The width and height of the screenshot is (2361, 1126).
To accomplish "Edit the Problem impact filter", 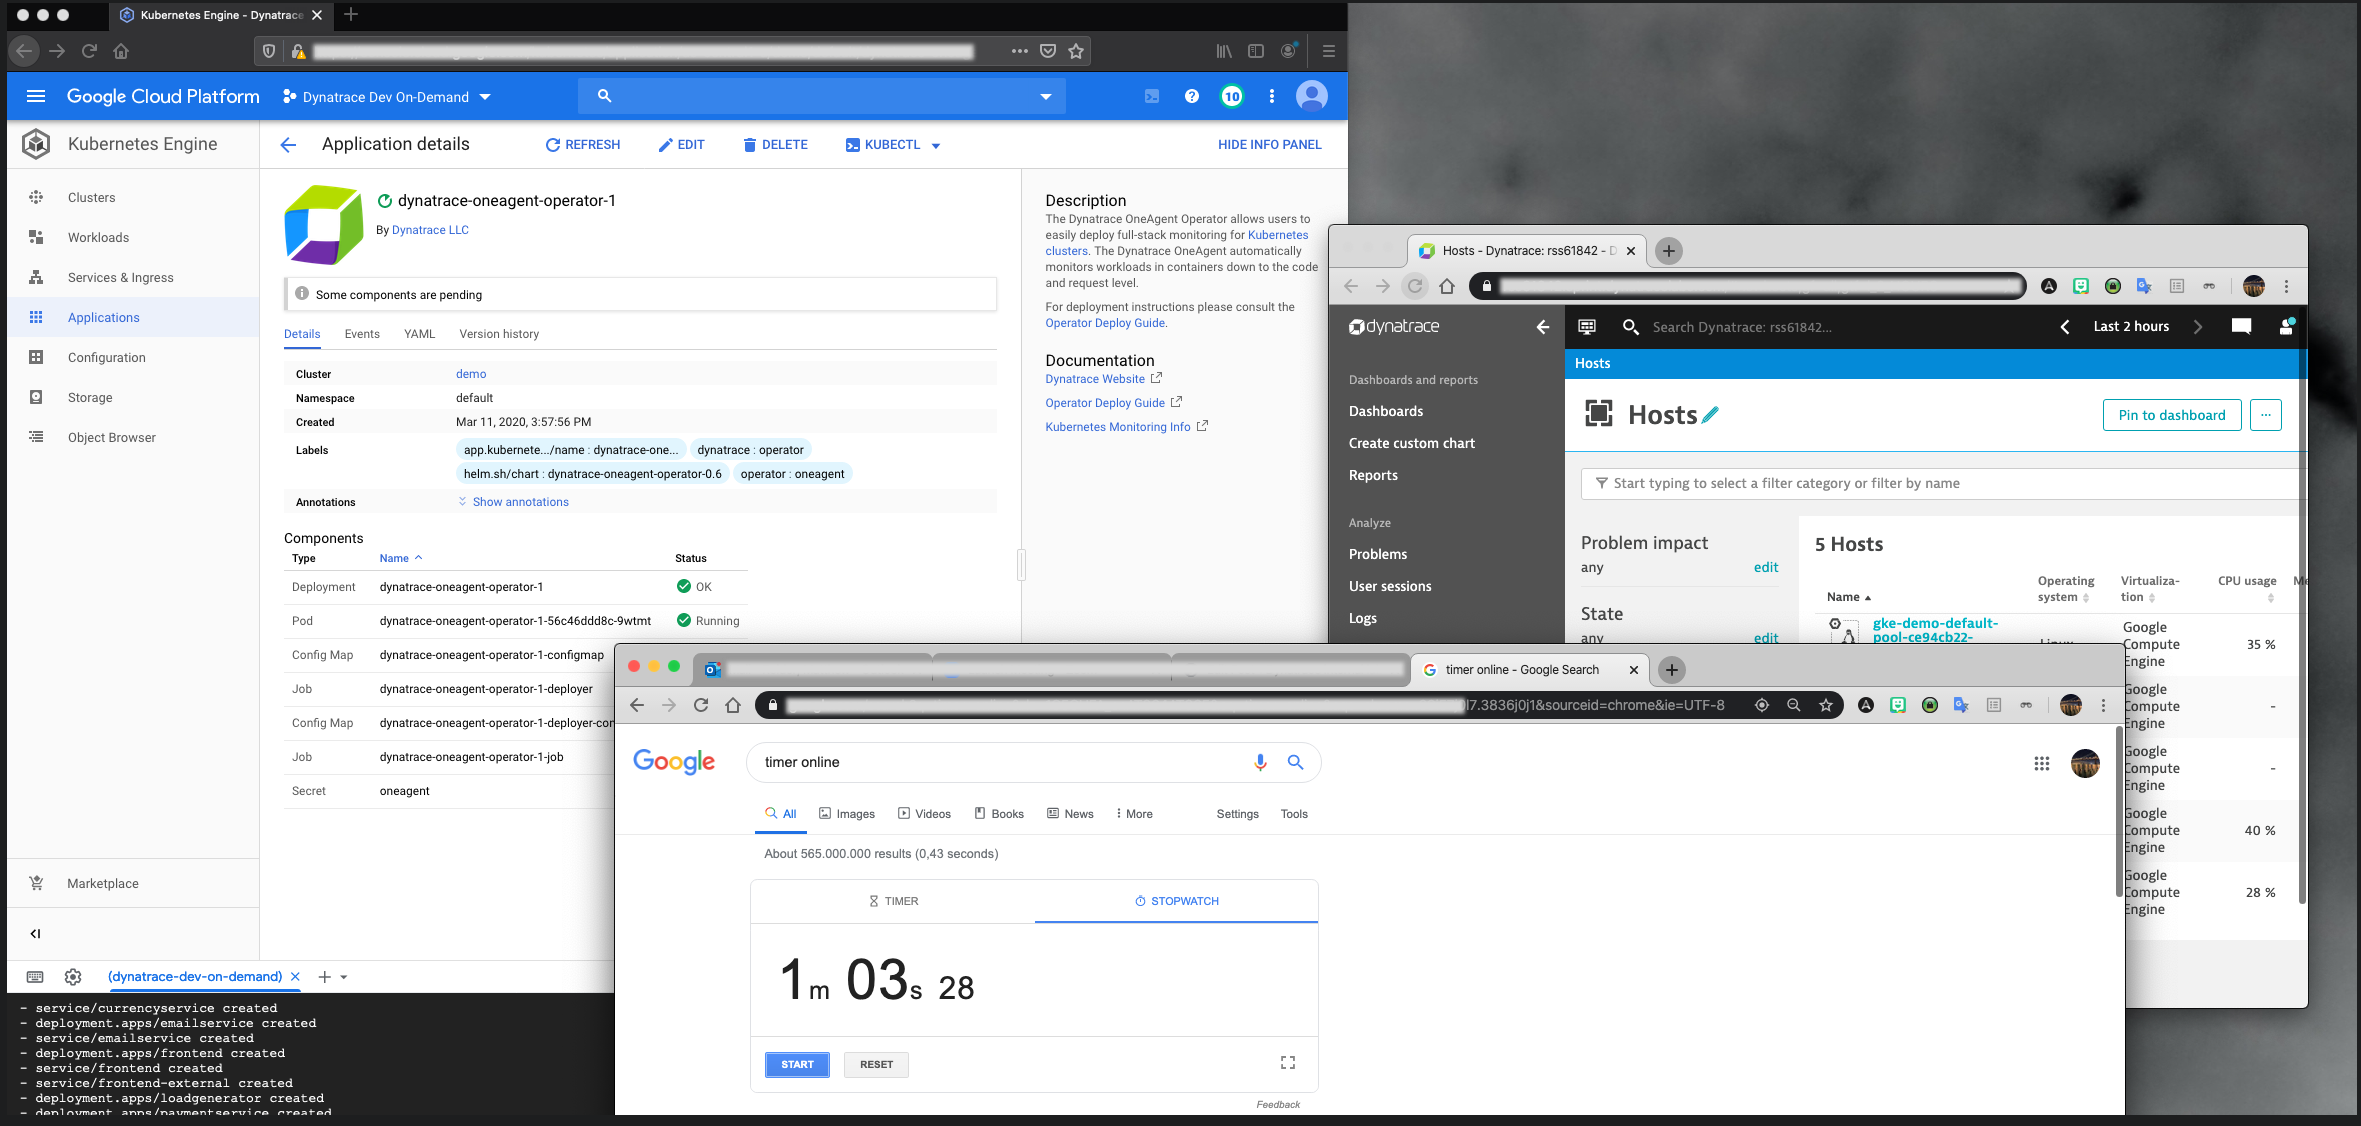I will pyautogui.click(x=1765, y=567).
